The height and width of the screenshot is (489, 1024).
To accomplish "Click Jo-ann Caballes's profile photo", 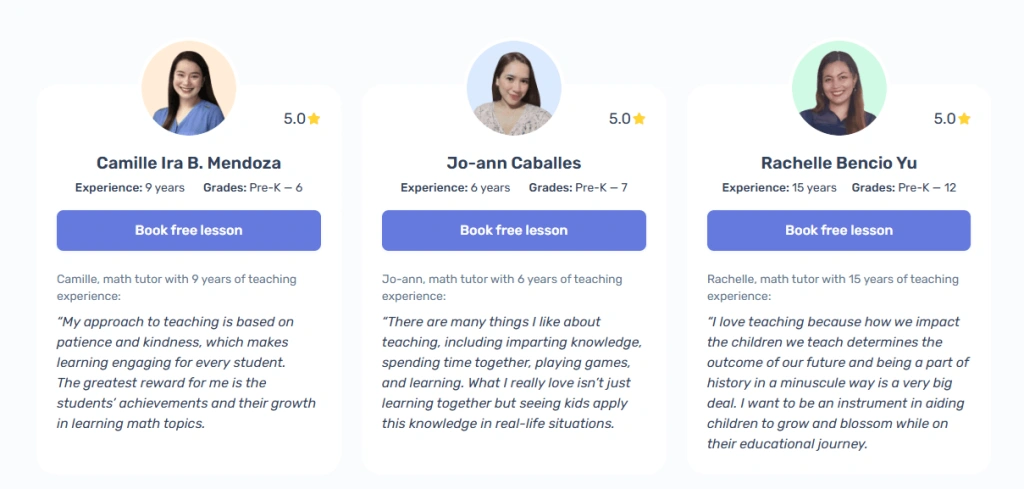I will tap(514, 88).
